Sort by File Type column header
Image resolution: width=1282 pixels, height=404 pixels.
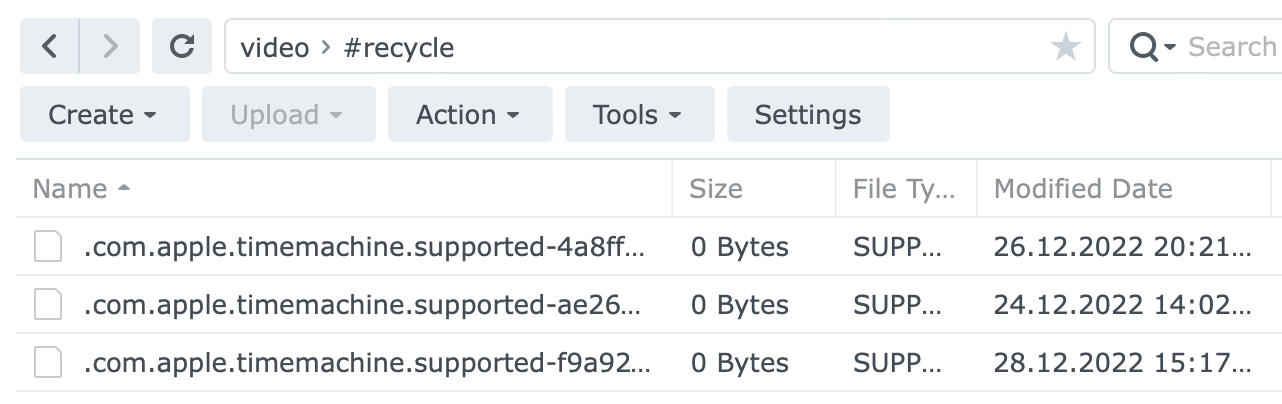[x=903, y=189]
